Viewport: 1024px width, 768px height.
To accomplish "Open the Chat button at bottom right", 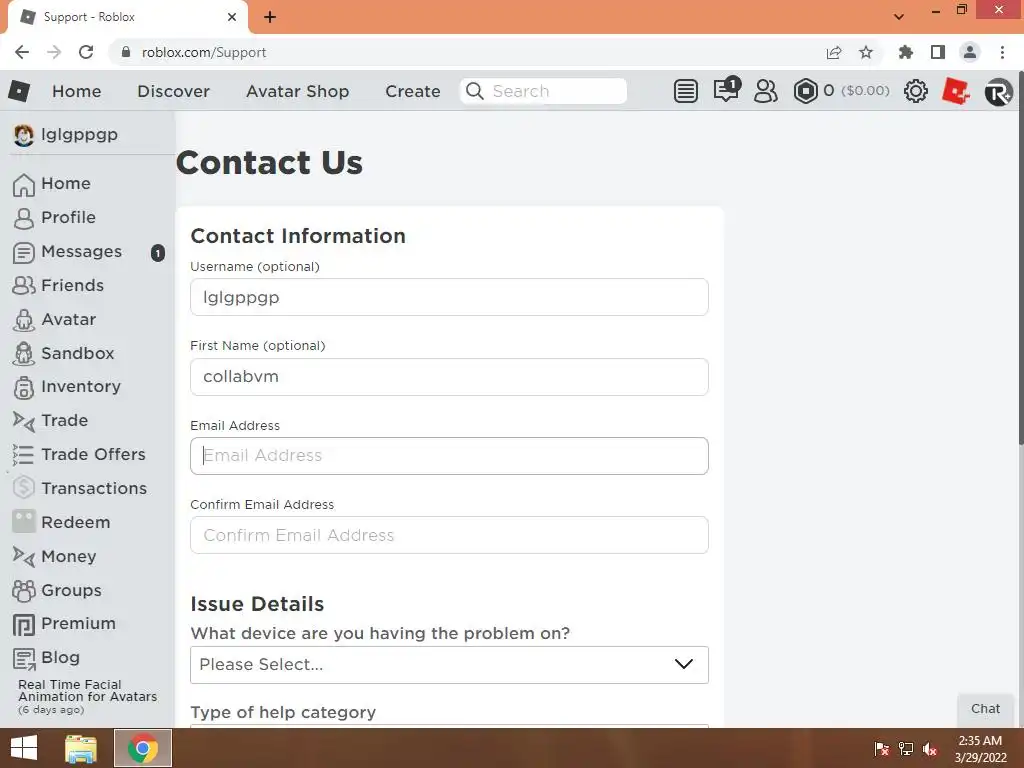I will (x=985, y=709).
